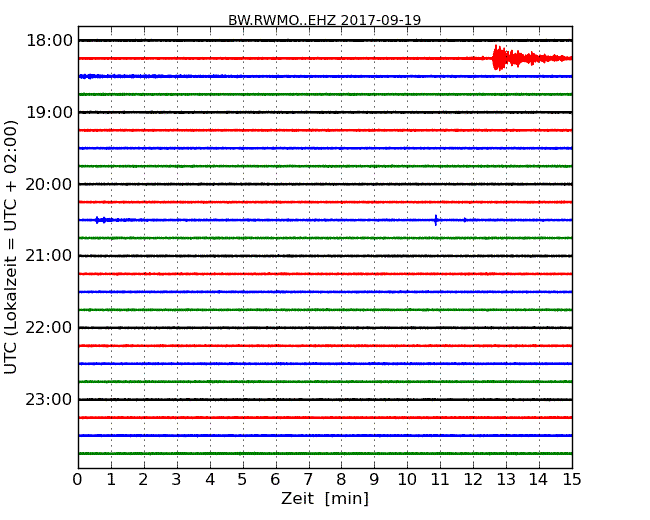The width and height of the screenshot is (650, 520).
Task: Click the x-axis tick label 4
Action: tap(210, 479)
